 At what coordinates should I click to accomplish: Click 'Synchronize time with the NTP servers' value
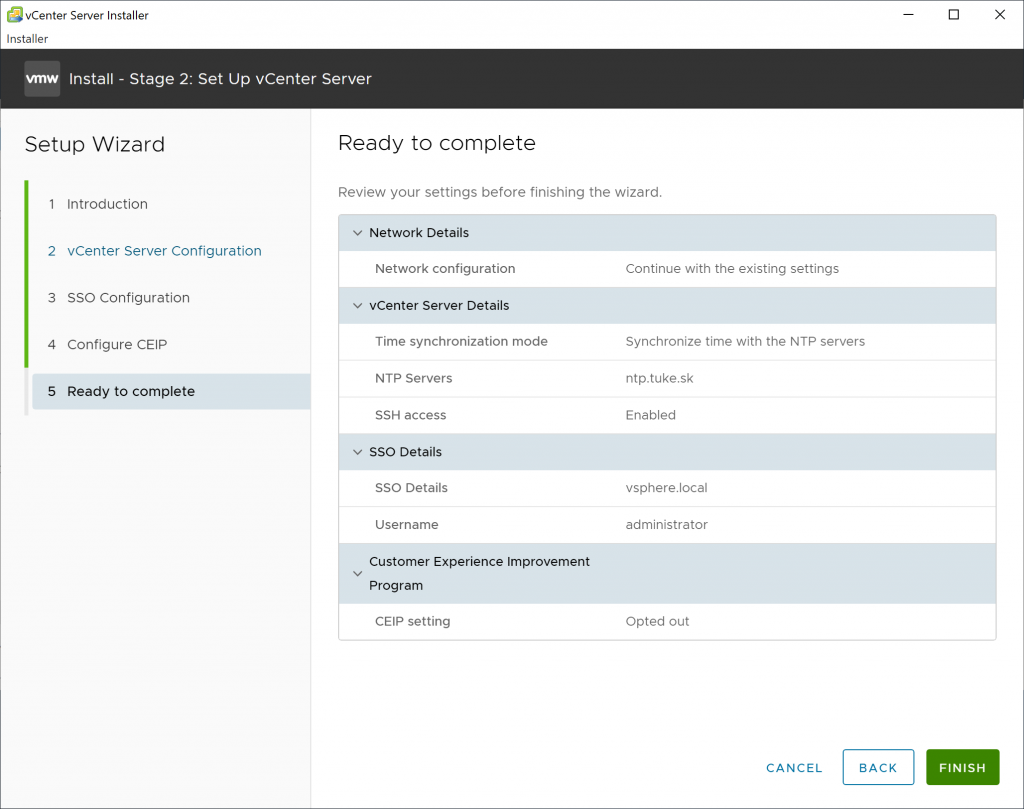point(745,341)
